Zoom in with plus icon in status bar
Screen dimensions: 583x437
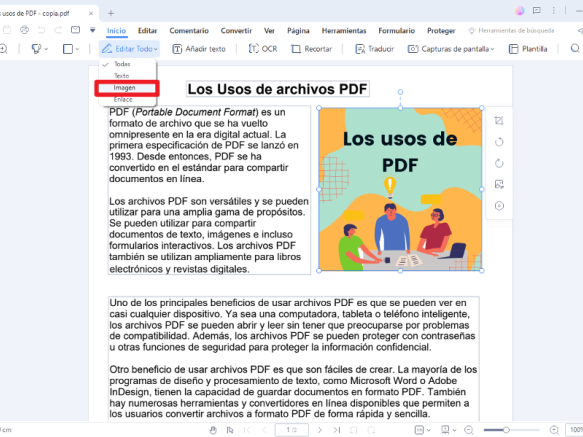pos(554,430)
